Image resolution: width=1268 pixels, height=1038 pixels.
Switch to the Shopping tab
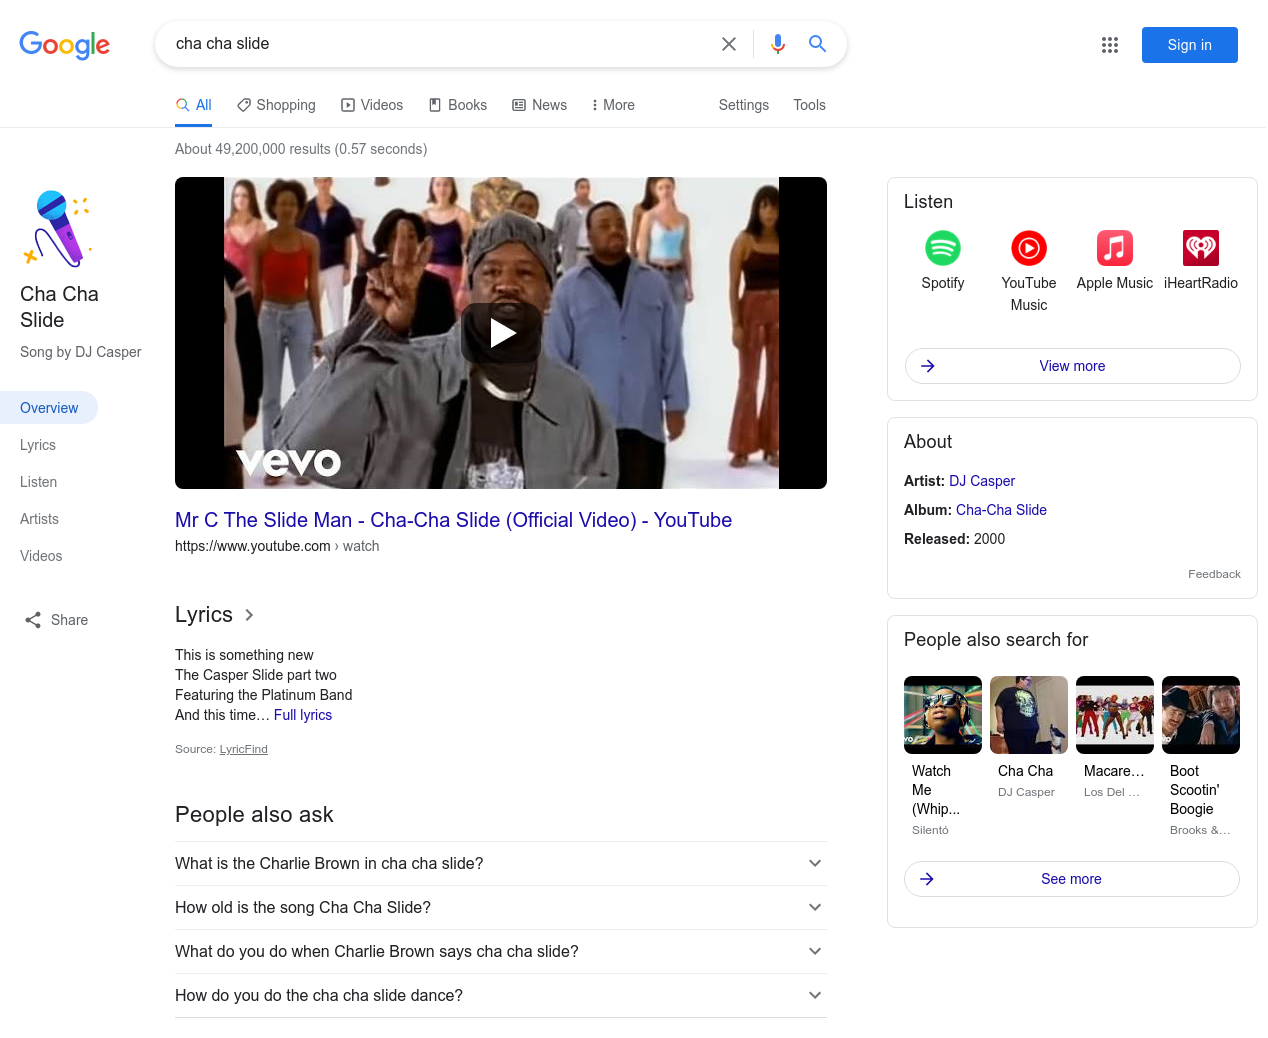coord(276,105)
